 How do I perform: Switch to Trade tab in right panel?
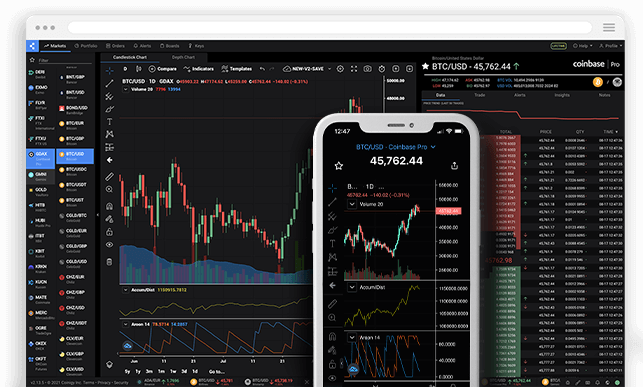pos(480,95)
